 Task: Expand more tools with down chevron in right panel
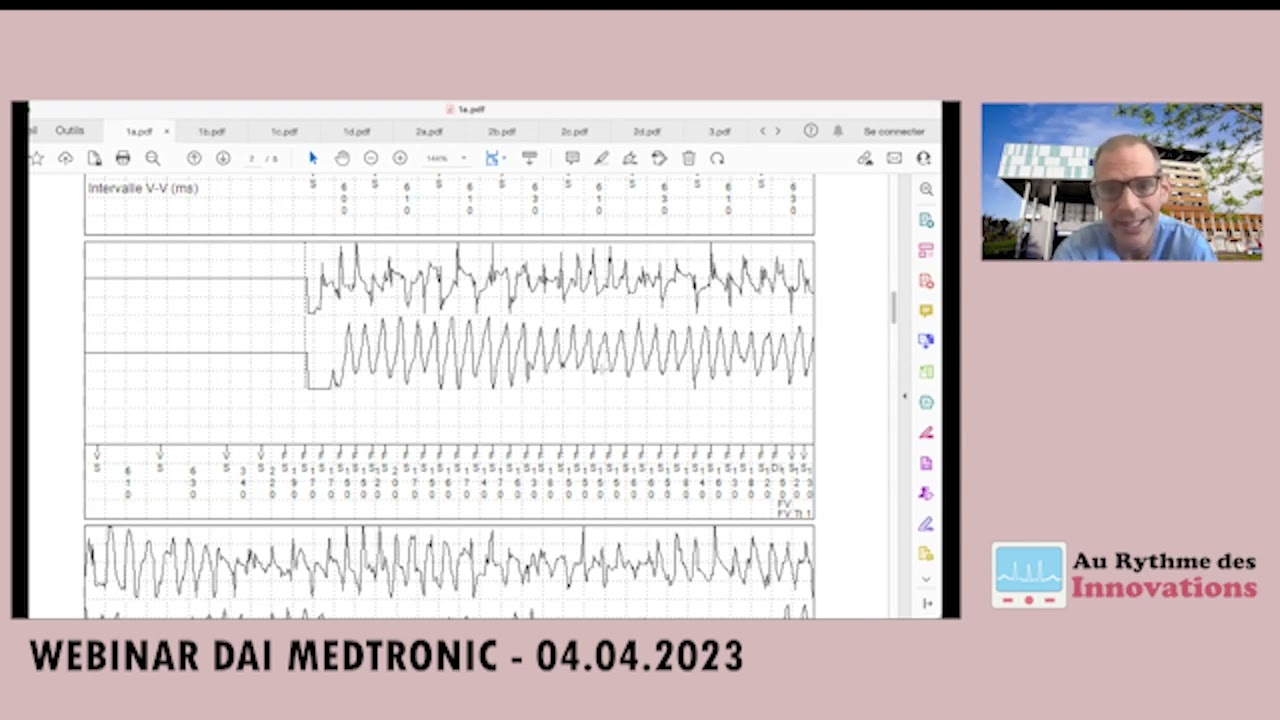click(x=926, y=579)
